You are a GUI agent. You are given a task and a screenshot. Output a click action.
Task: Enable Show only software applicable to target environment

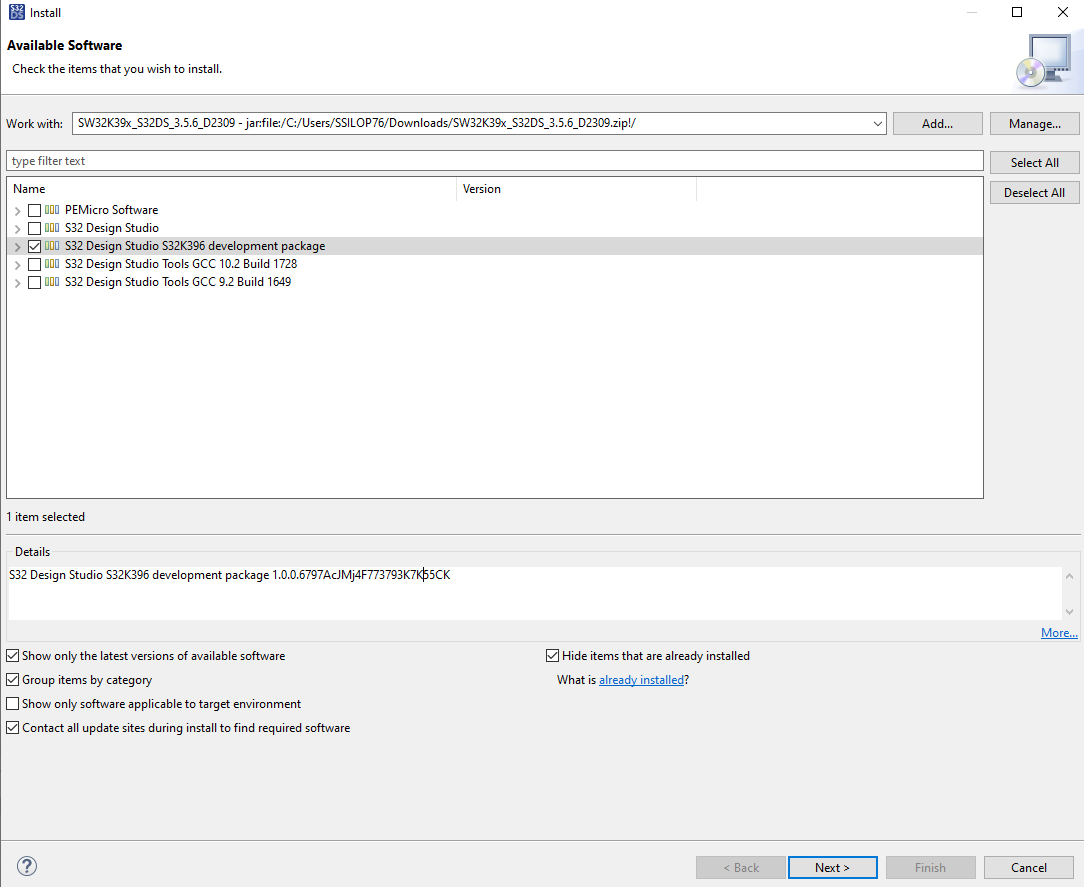point(12,703)
